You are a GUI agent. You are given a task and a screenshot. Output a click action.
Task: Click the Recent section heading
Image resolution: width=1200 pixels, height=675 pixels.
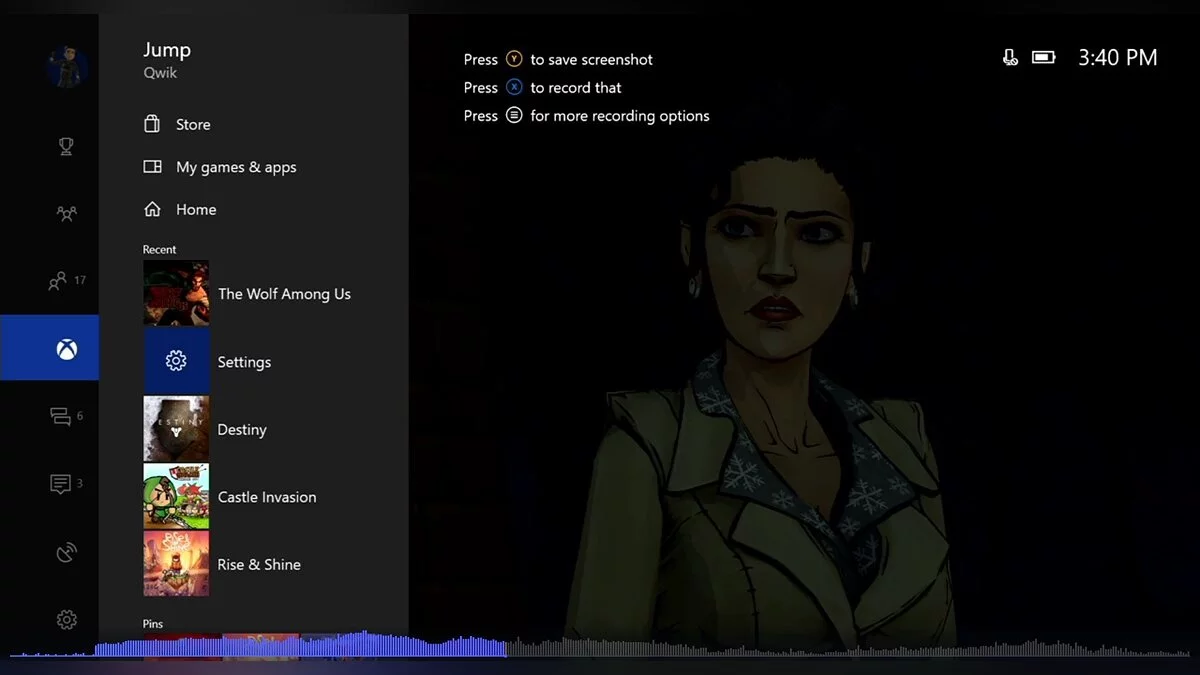pyautogui.click(x=159, y=250)
